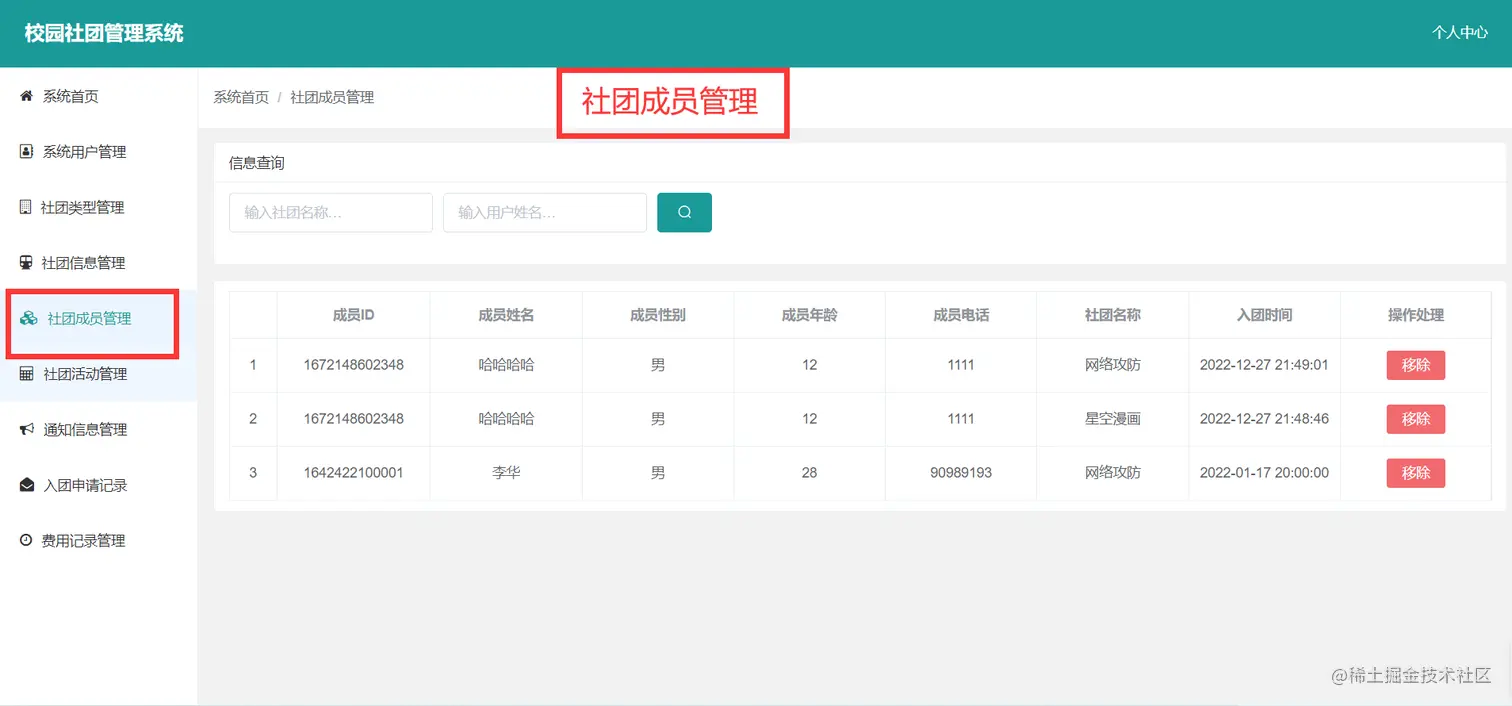Click the cubes icon beside 社团成员管理
This screenshot has width=1512, height=706.
point(29,319)
